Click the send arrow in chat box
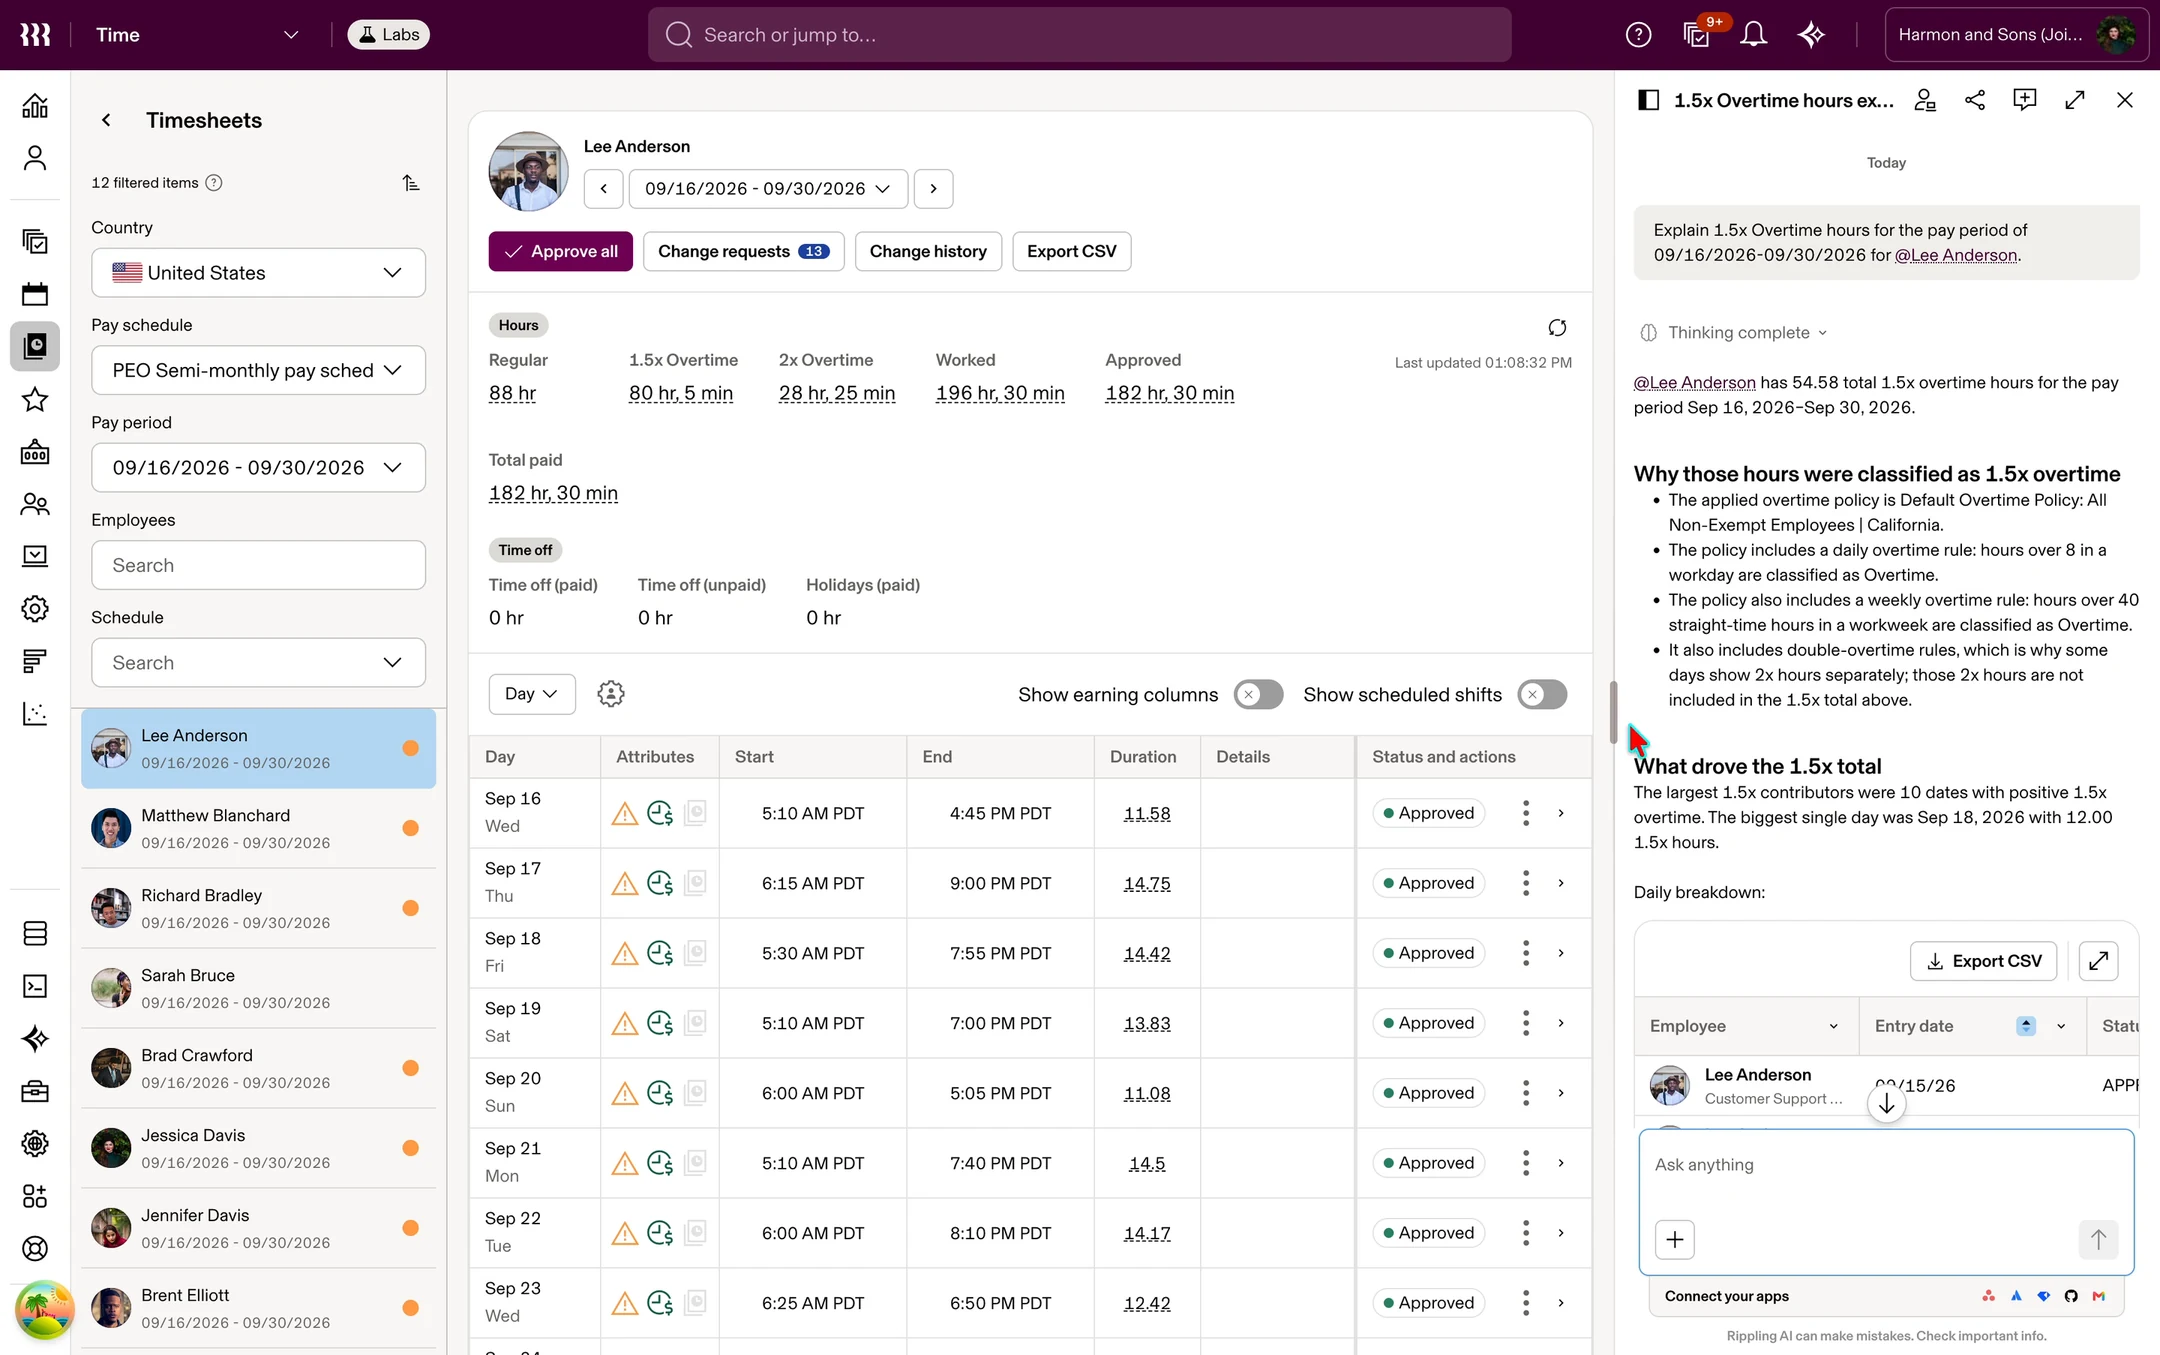Image resolution: width=2160 pixels, height=1355 pixels. tap(2098, 1240)
